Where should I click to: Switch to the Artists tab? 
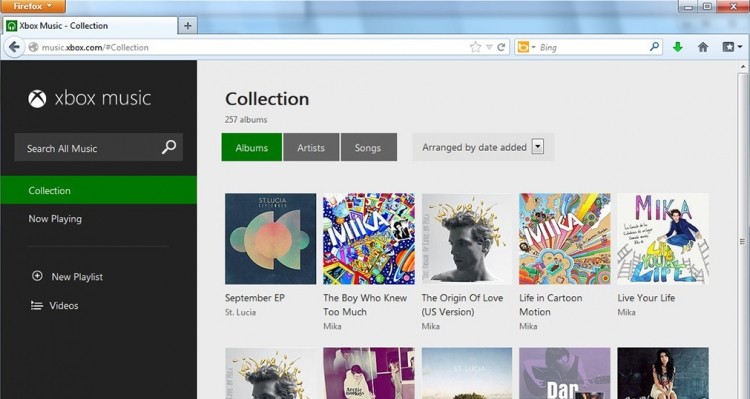pyautogui.click(x=311, y=147)
